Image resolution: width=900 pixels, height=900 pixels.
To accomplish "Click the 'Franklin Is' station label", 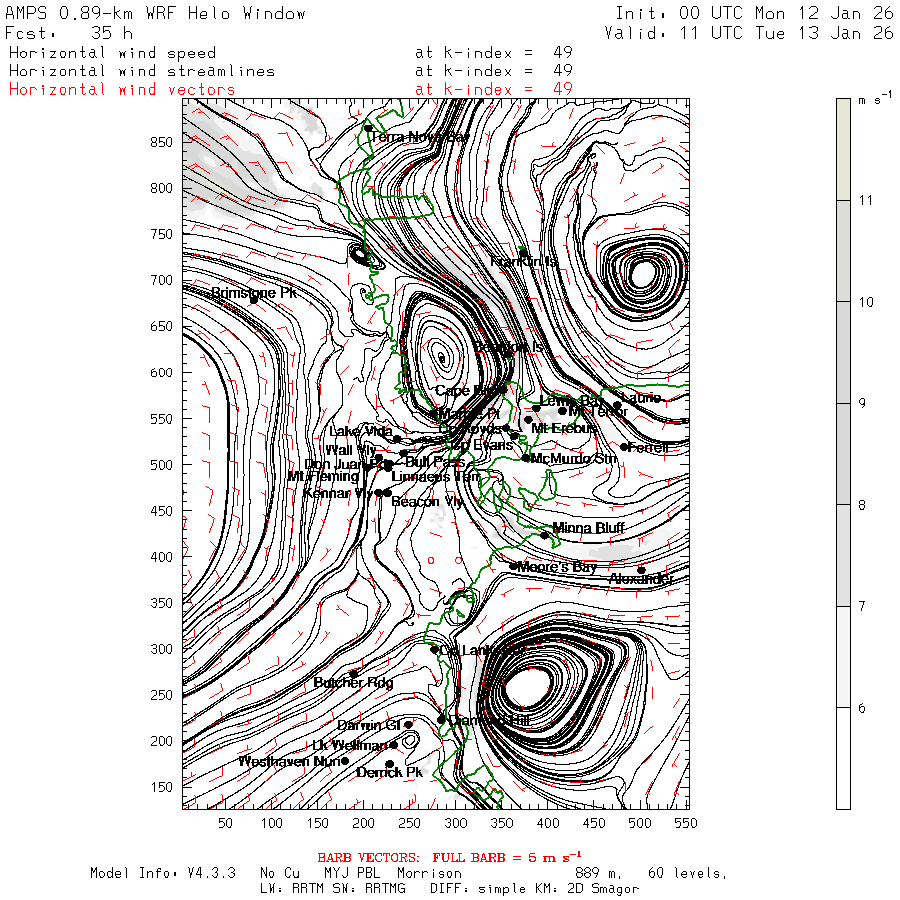I will pyautogui.click(x=524, y=262).
